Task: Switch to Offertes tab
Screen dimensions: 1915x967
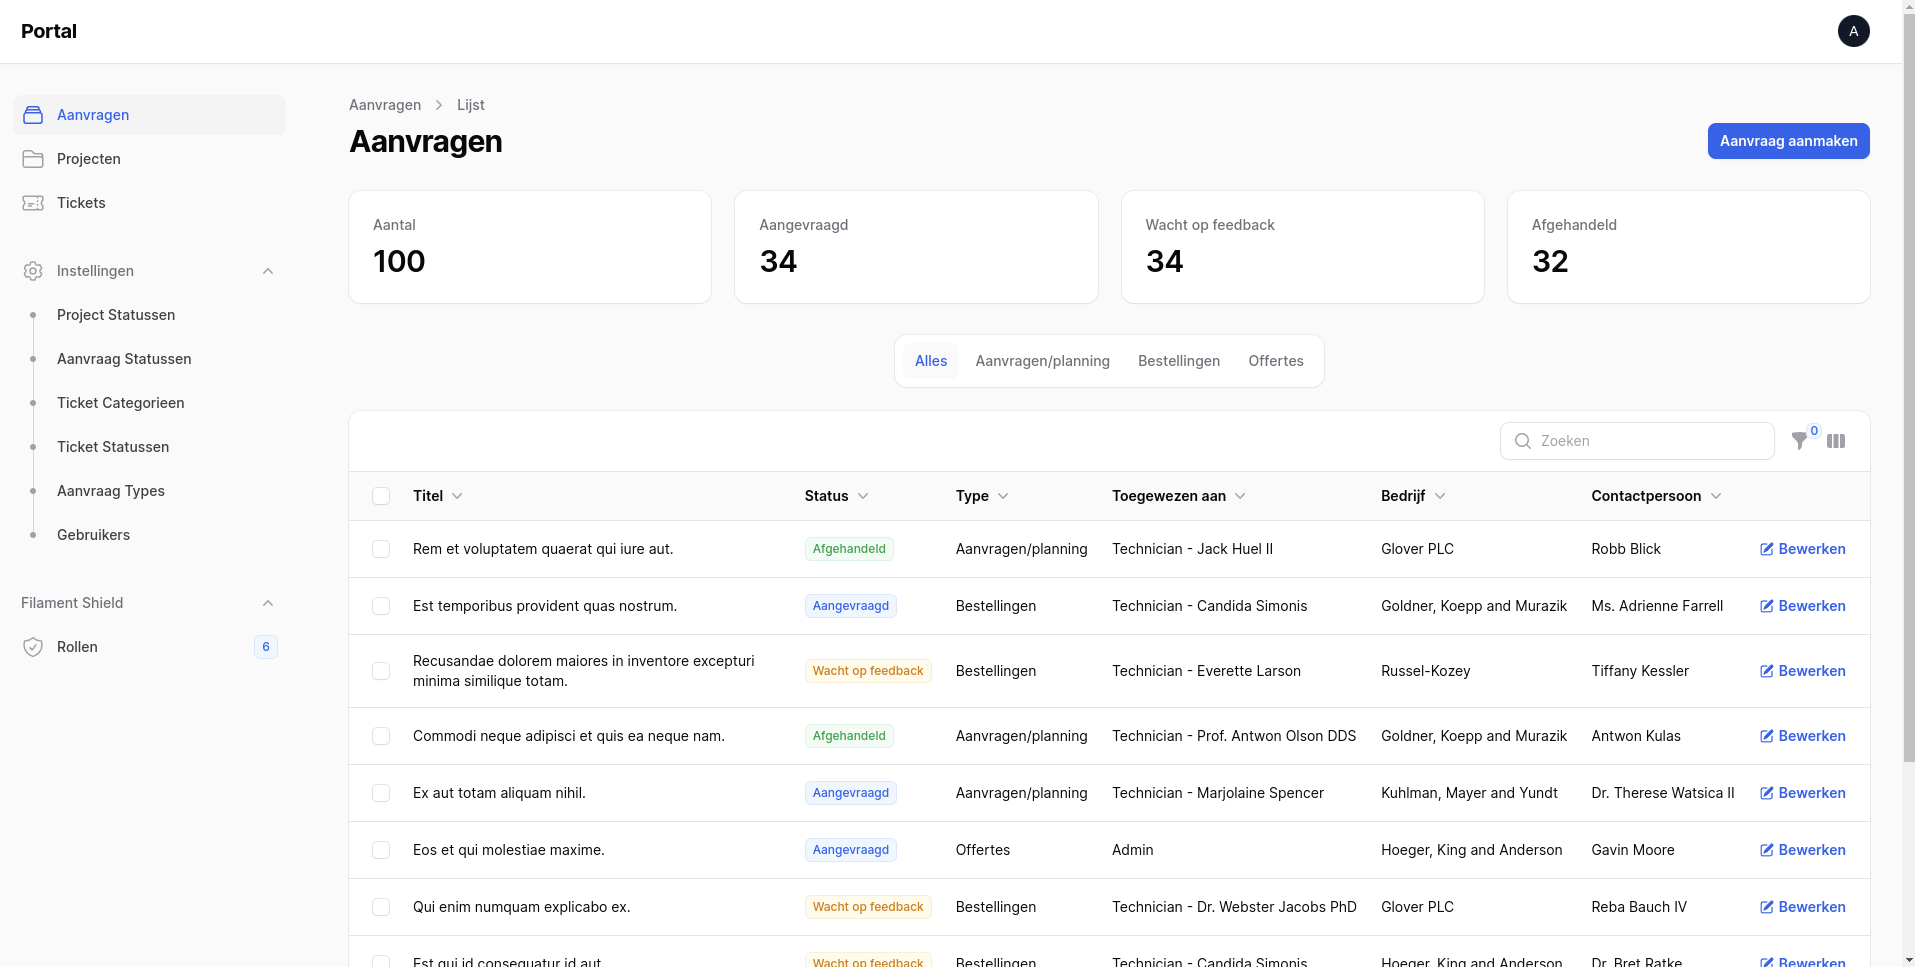Action: coord(1276,361)
